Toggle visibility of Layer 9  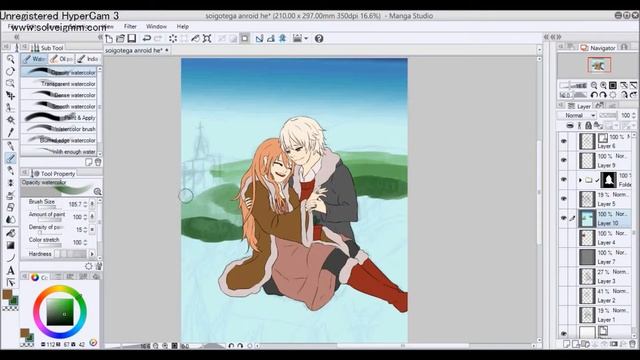click(564, 160)
